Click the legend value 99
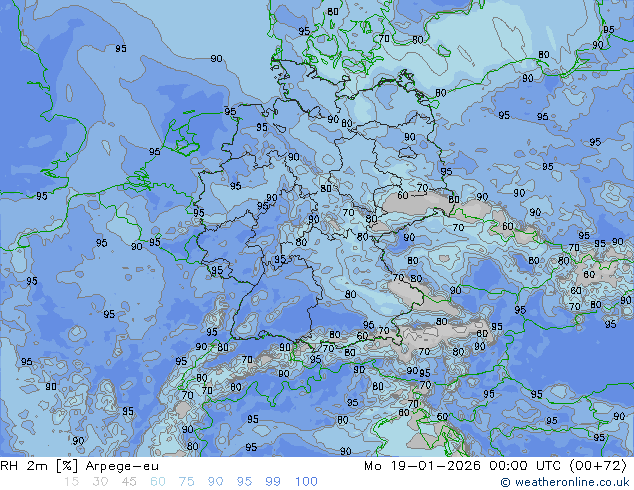This screenshot has height=490, width=634. click(x=273, y=482)
